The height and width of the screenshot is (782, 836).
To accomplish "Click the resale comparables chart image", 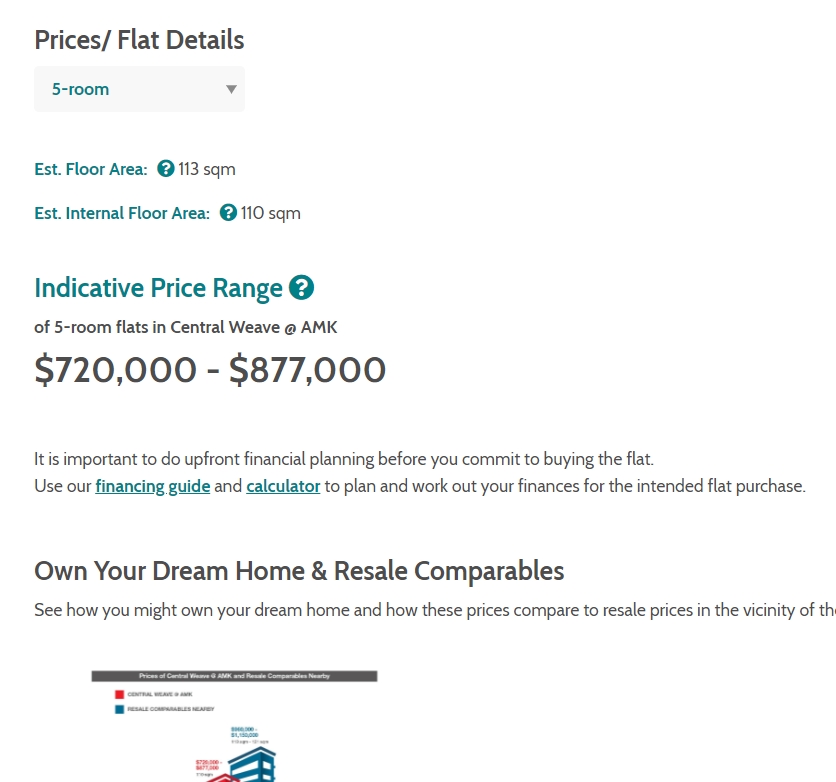I will tap(234, 730).
